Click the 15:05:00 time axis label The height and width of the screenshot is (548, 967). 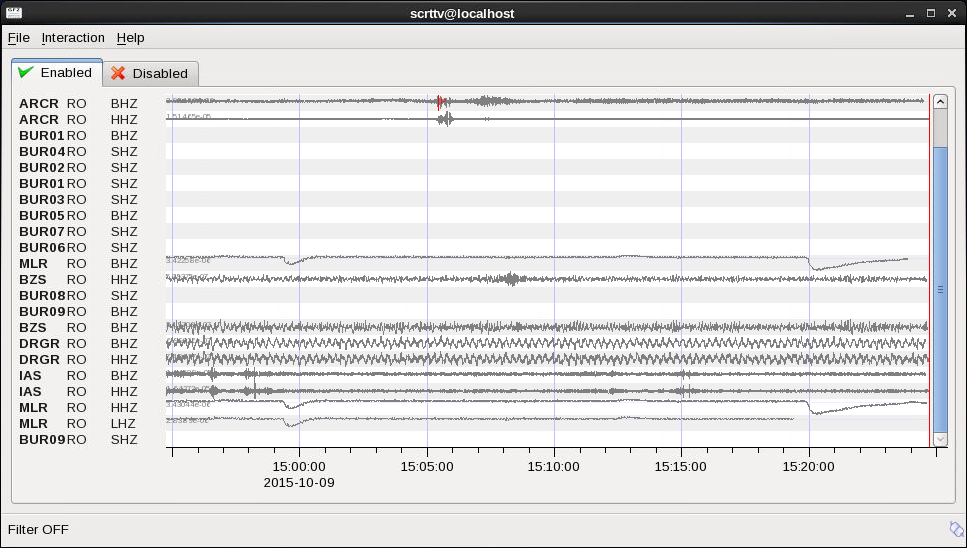coord(427,467)
